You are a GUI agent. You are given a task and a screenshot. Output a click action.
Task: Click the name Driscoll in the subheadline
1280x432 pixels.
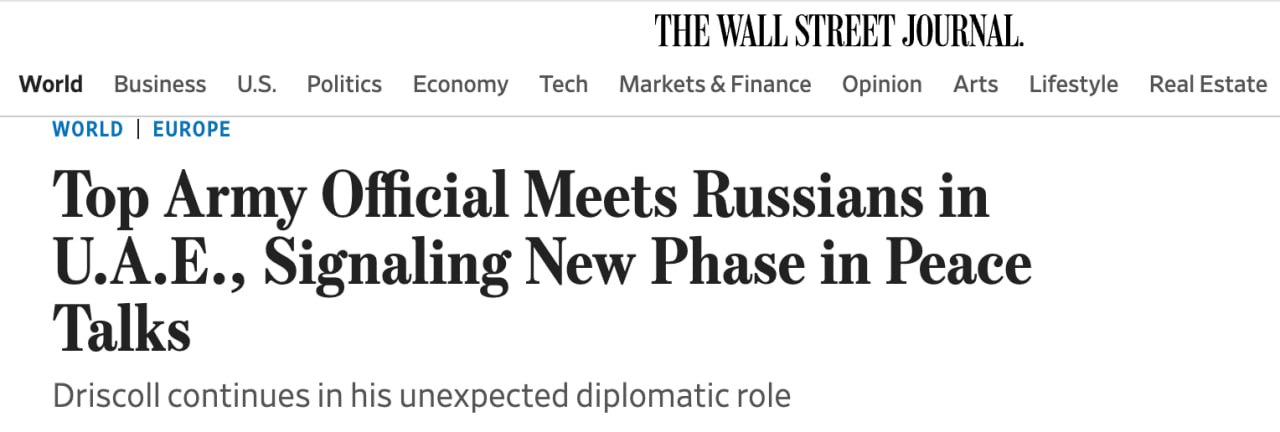pyautogui.click(x=106, y=396)
